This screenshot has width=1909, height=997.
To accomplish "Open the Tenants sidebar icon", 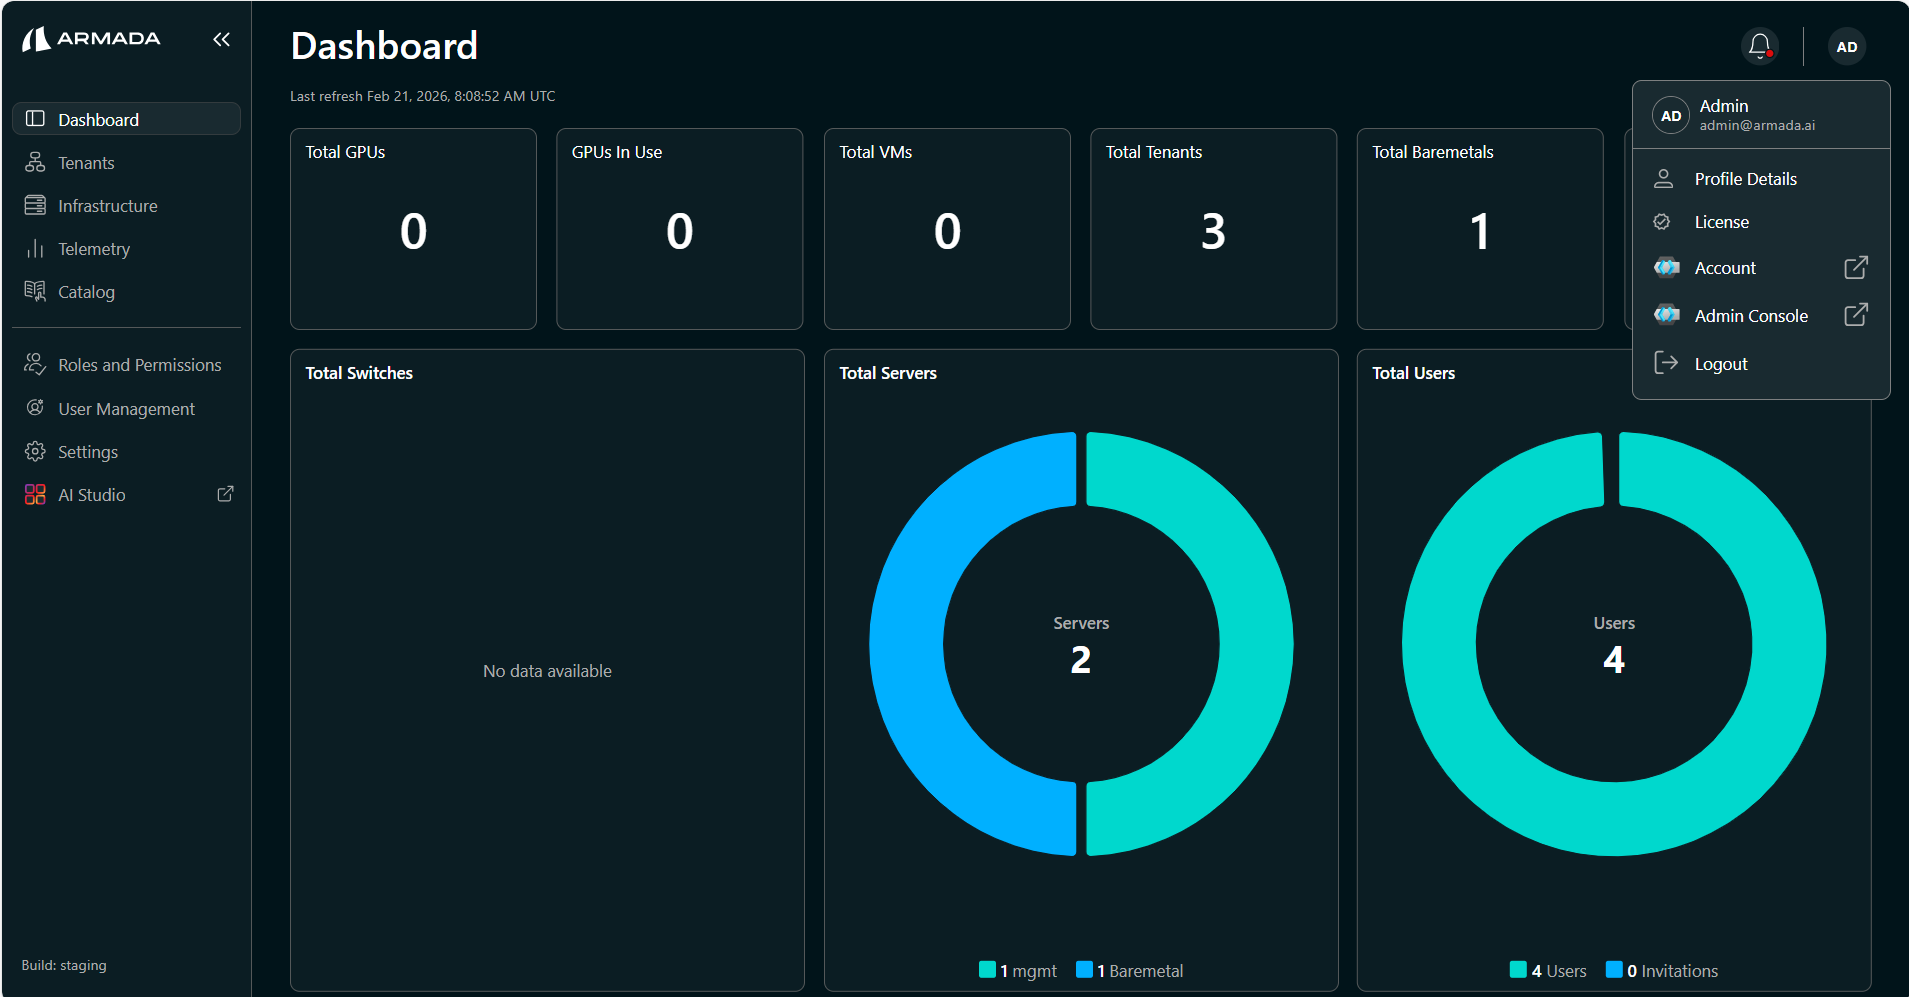I will (x=35, y=162).
